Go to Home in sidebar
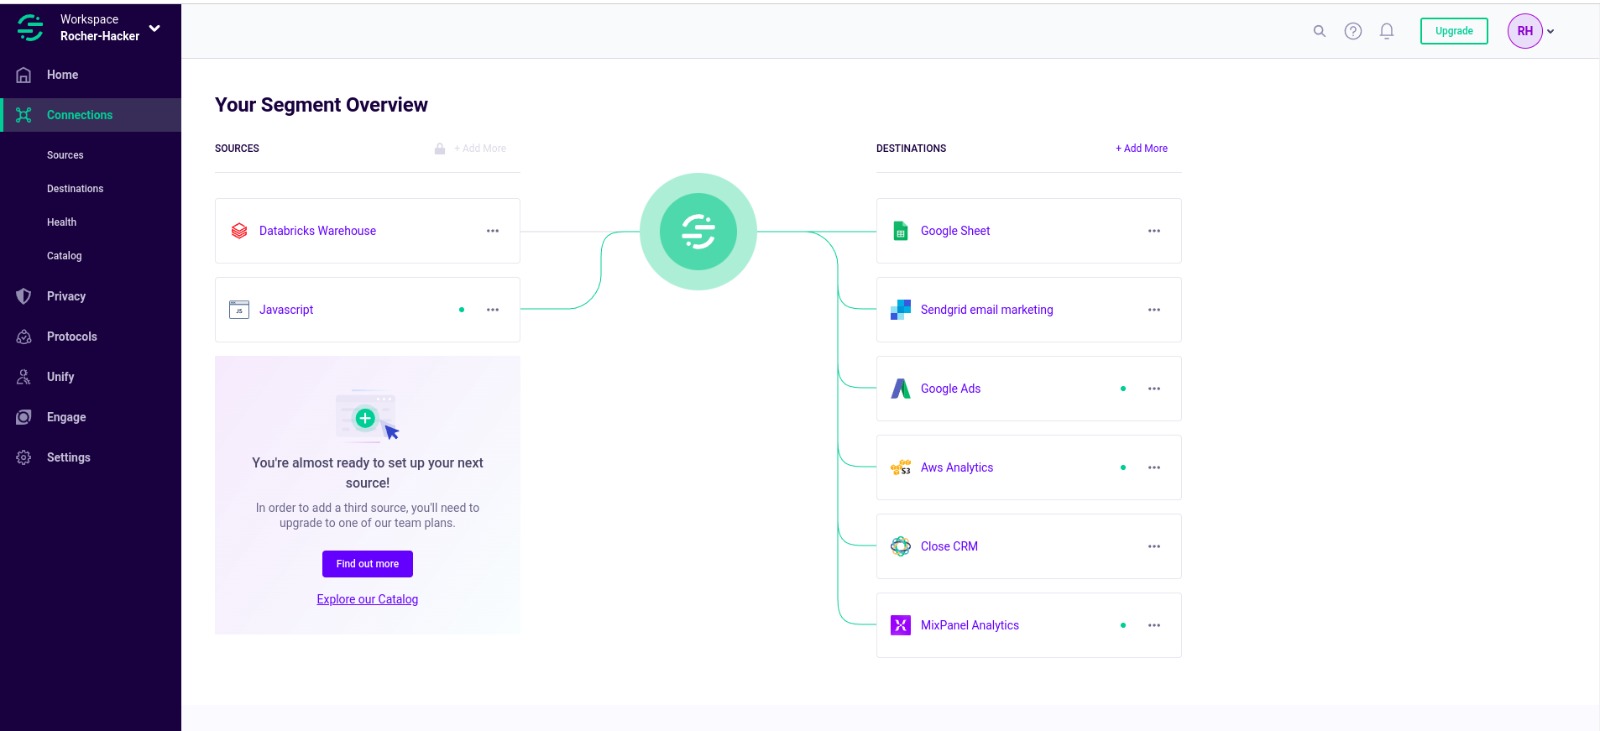Screen dimensions: 1600x731 [x=62, y=75]
